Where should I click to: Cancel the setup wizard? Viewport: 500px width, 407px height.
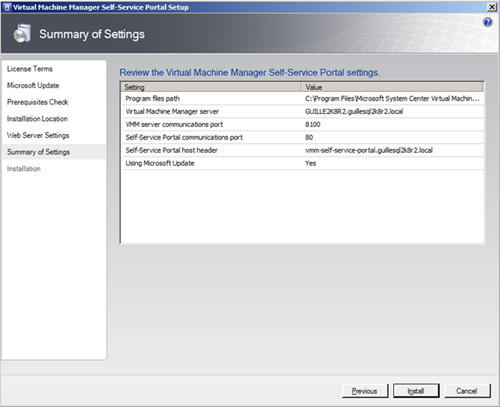coord(467,391)
